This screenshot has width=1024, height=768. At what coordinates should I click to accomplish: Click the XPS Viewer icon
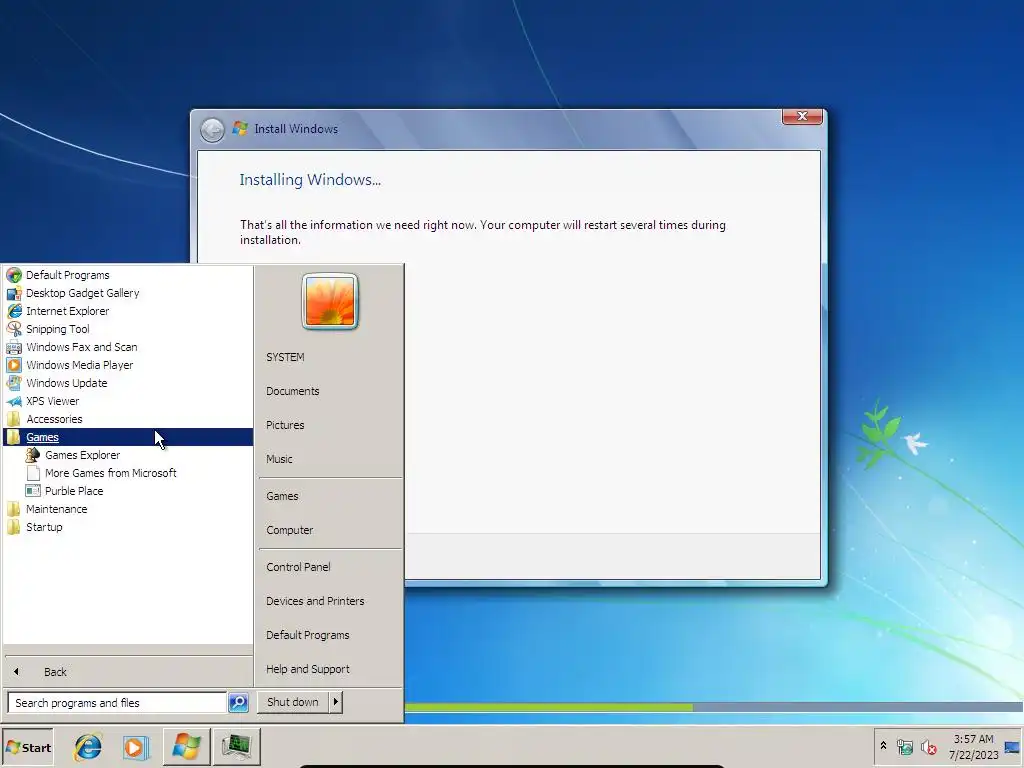tap(14, 401)
